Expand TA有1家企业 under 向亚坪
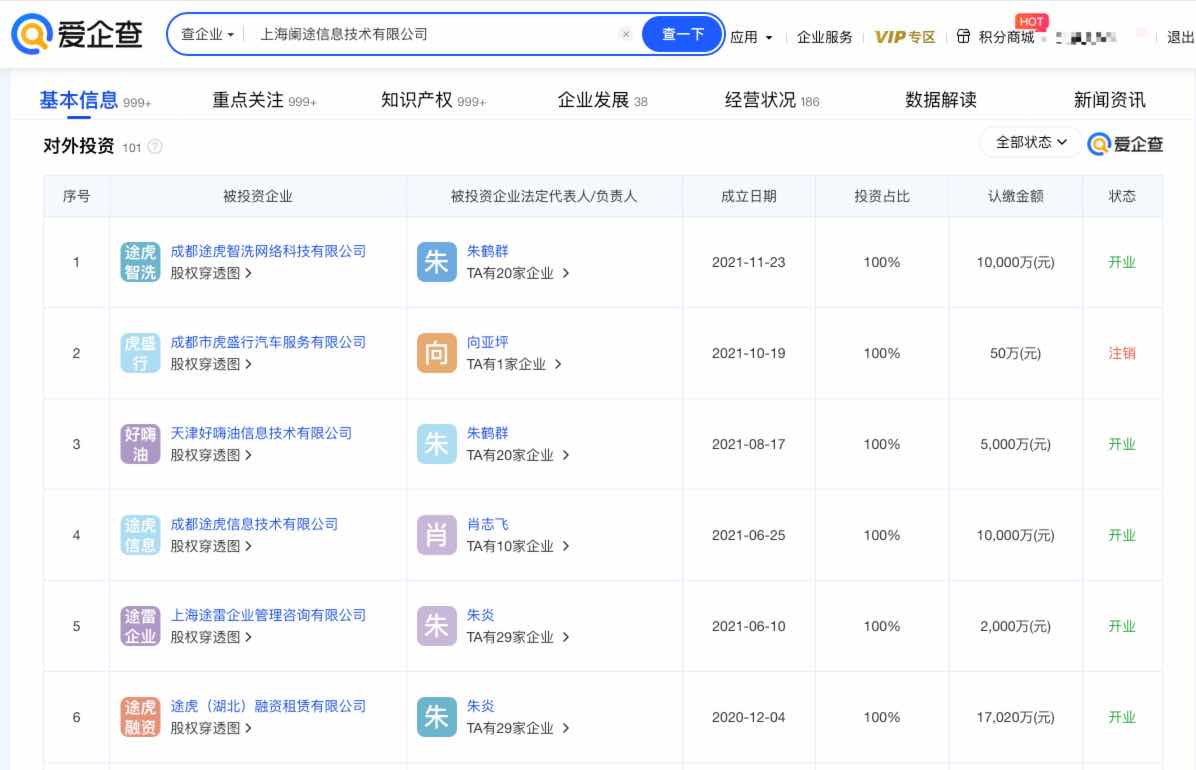Viewport: 1196px width, 770px height. (514, 364)
